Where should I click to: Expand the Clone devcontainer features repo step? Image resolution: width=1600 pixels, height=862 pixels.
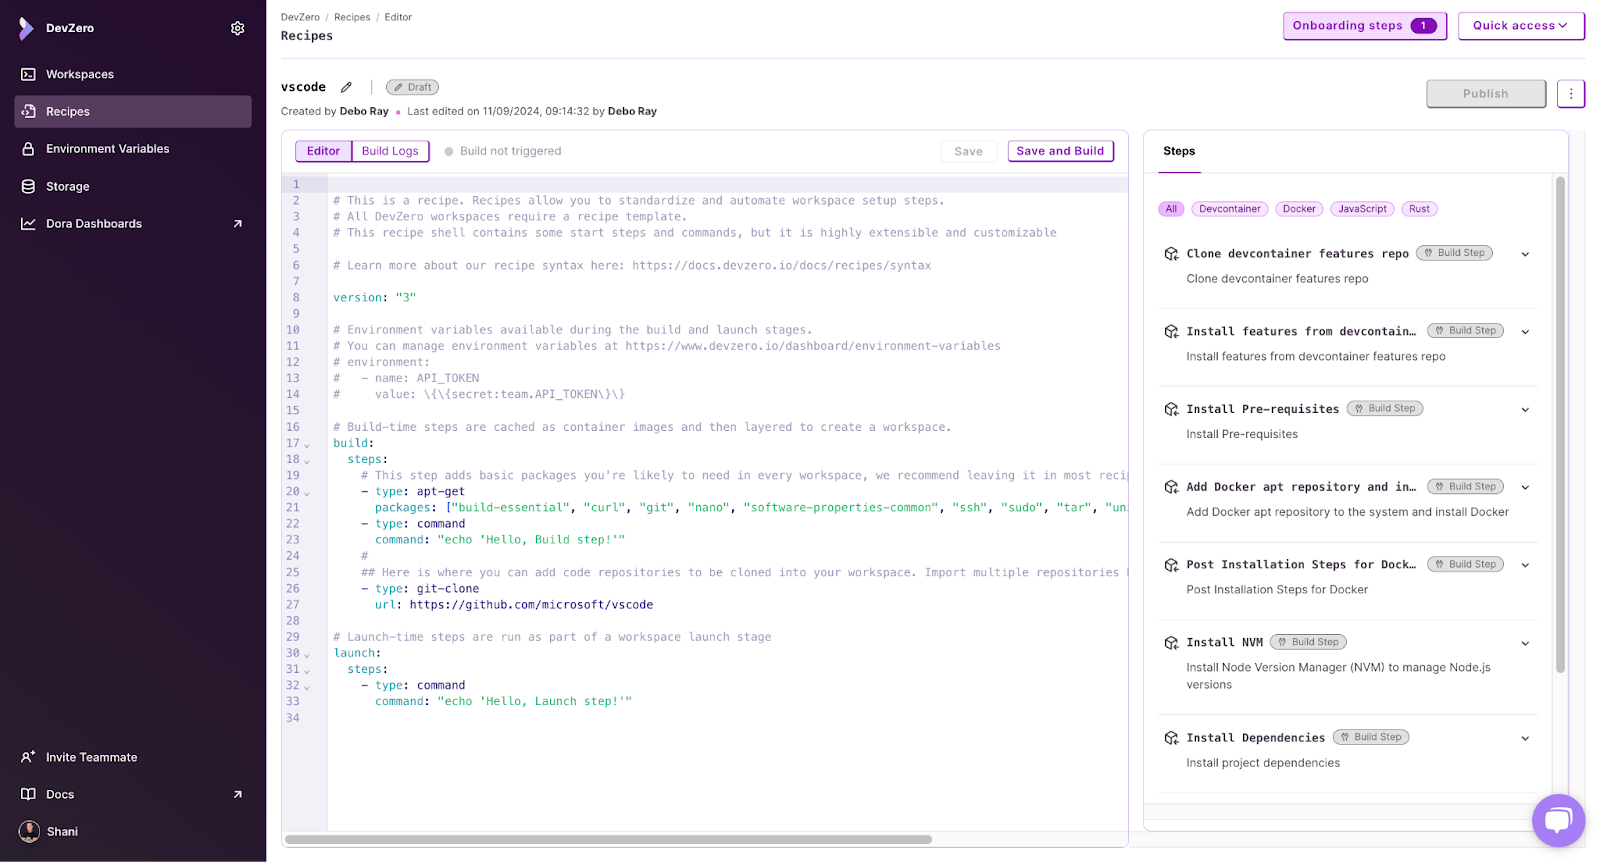[1525, 254]
